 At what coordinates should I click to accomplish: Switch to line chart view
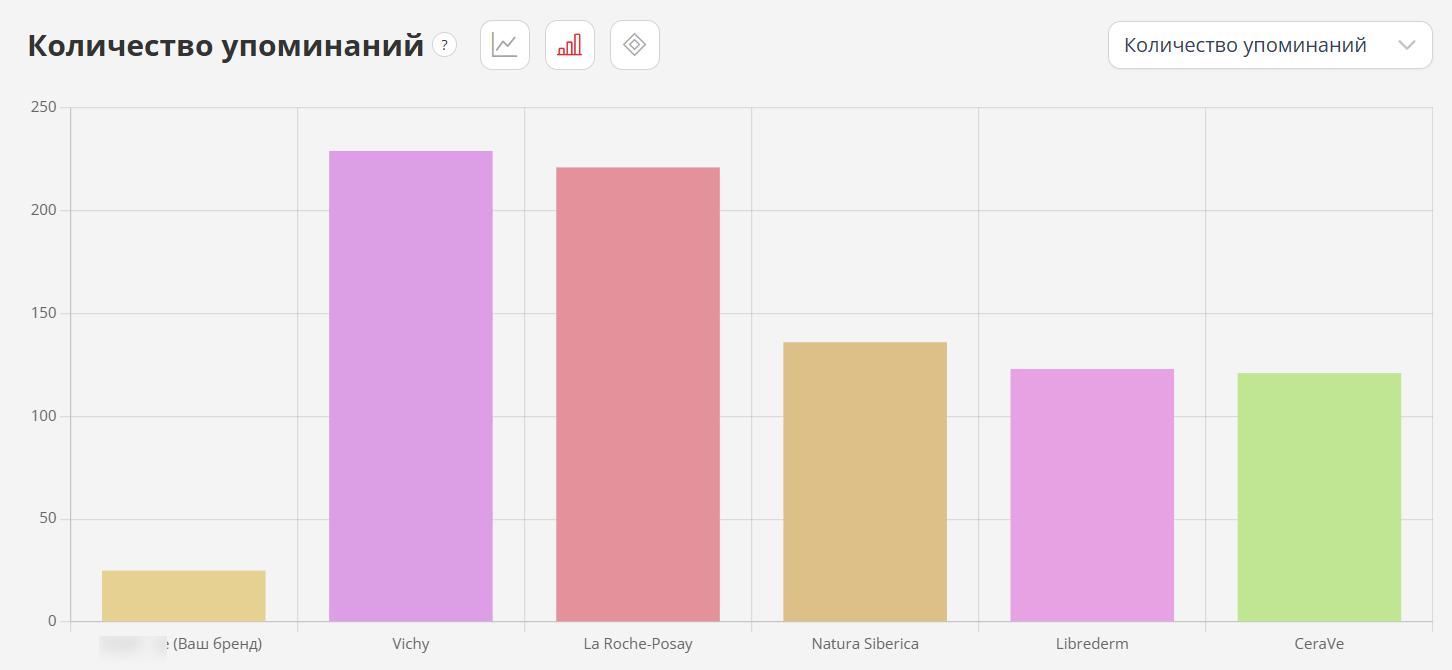(505, 45)
